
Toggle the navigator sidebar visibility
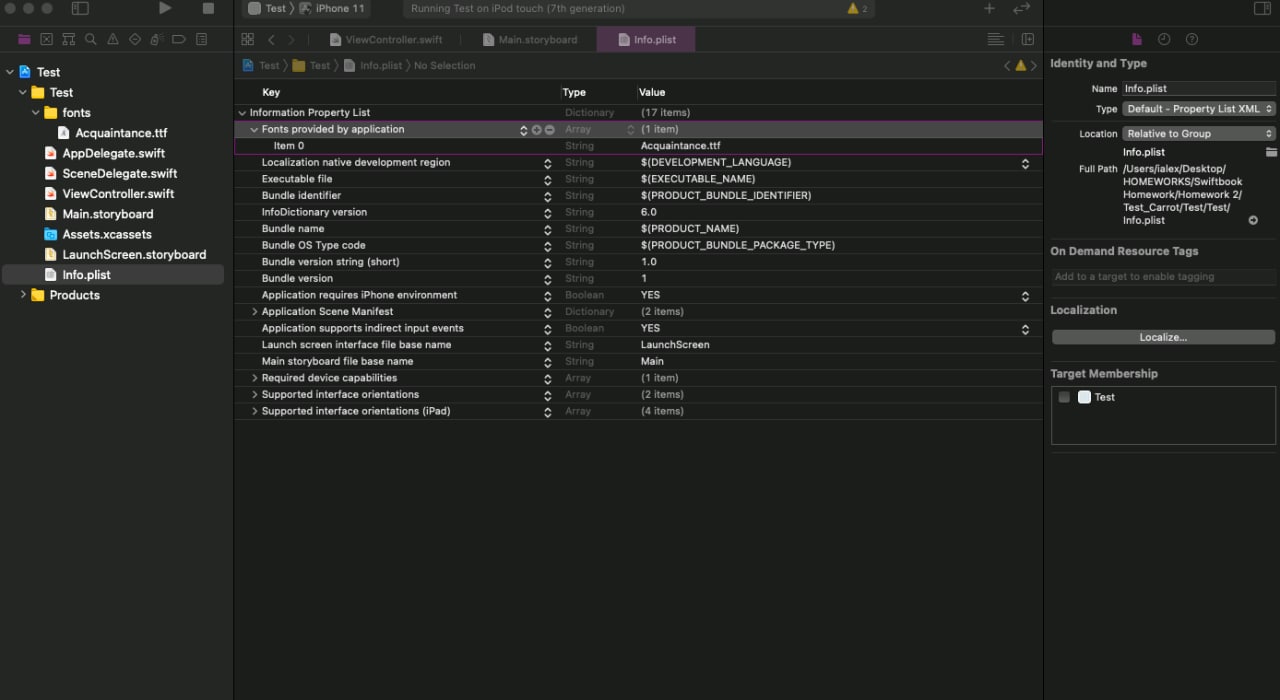[x=80, y=8]
